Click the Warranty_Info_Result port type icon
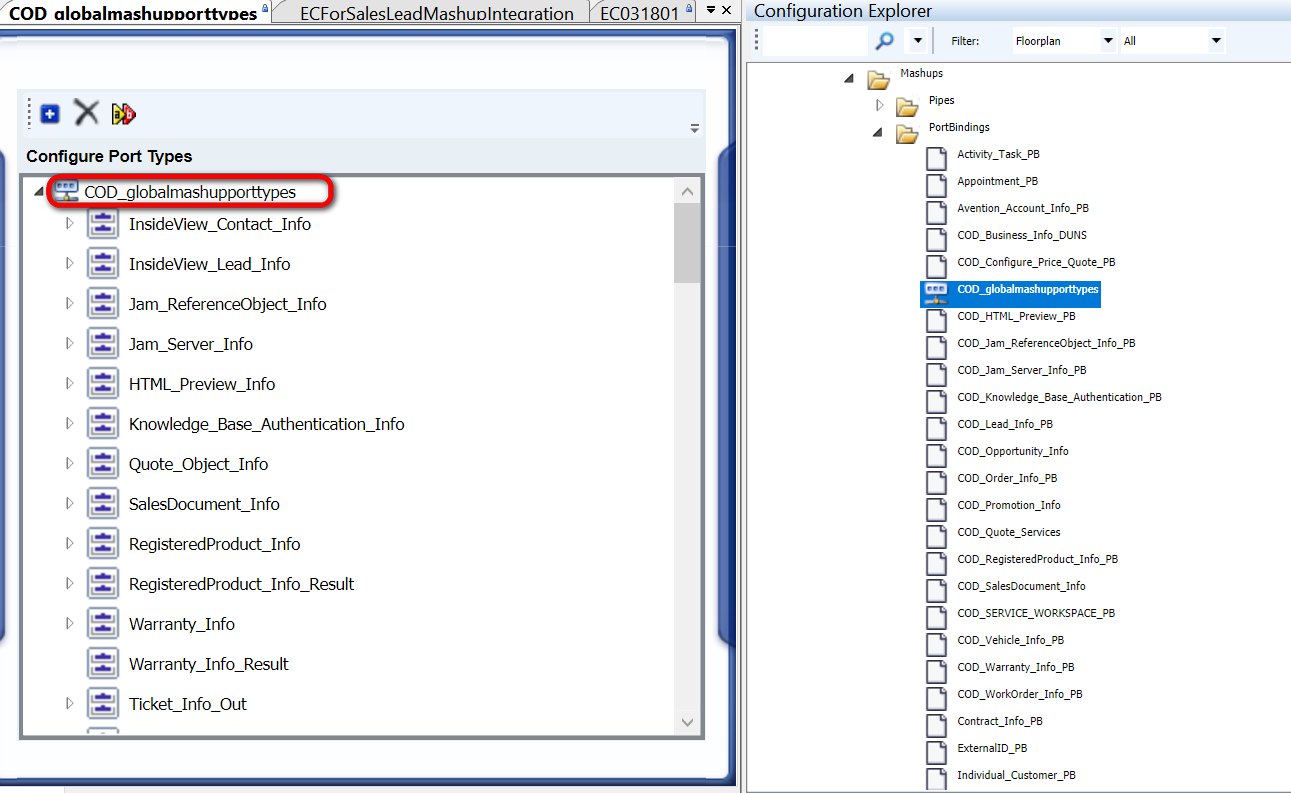The width and height of the screenshot is (1291, 793). [x=103, y=664]
